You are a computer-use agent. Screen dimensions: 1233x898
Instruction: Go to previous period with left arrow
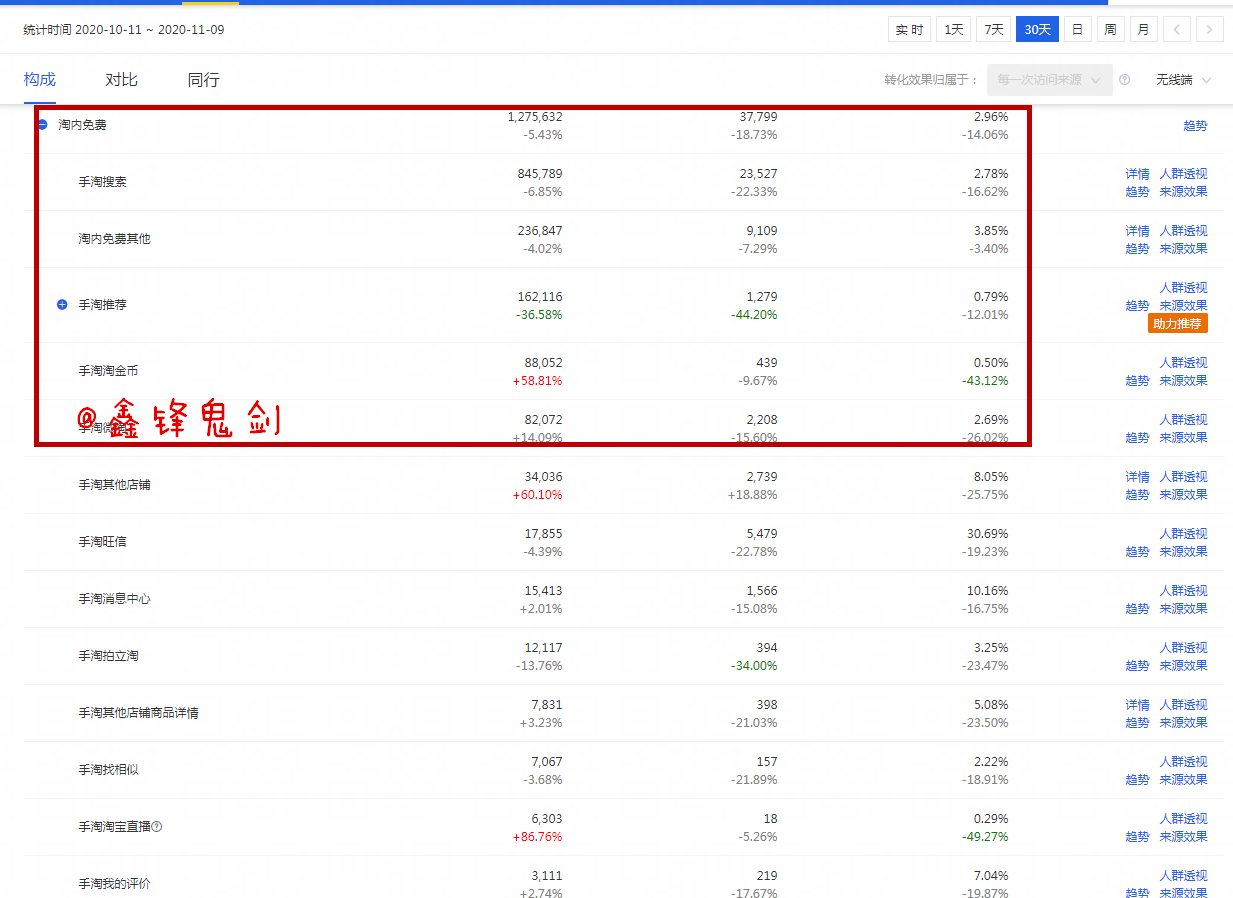[1176, 30]
